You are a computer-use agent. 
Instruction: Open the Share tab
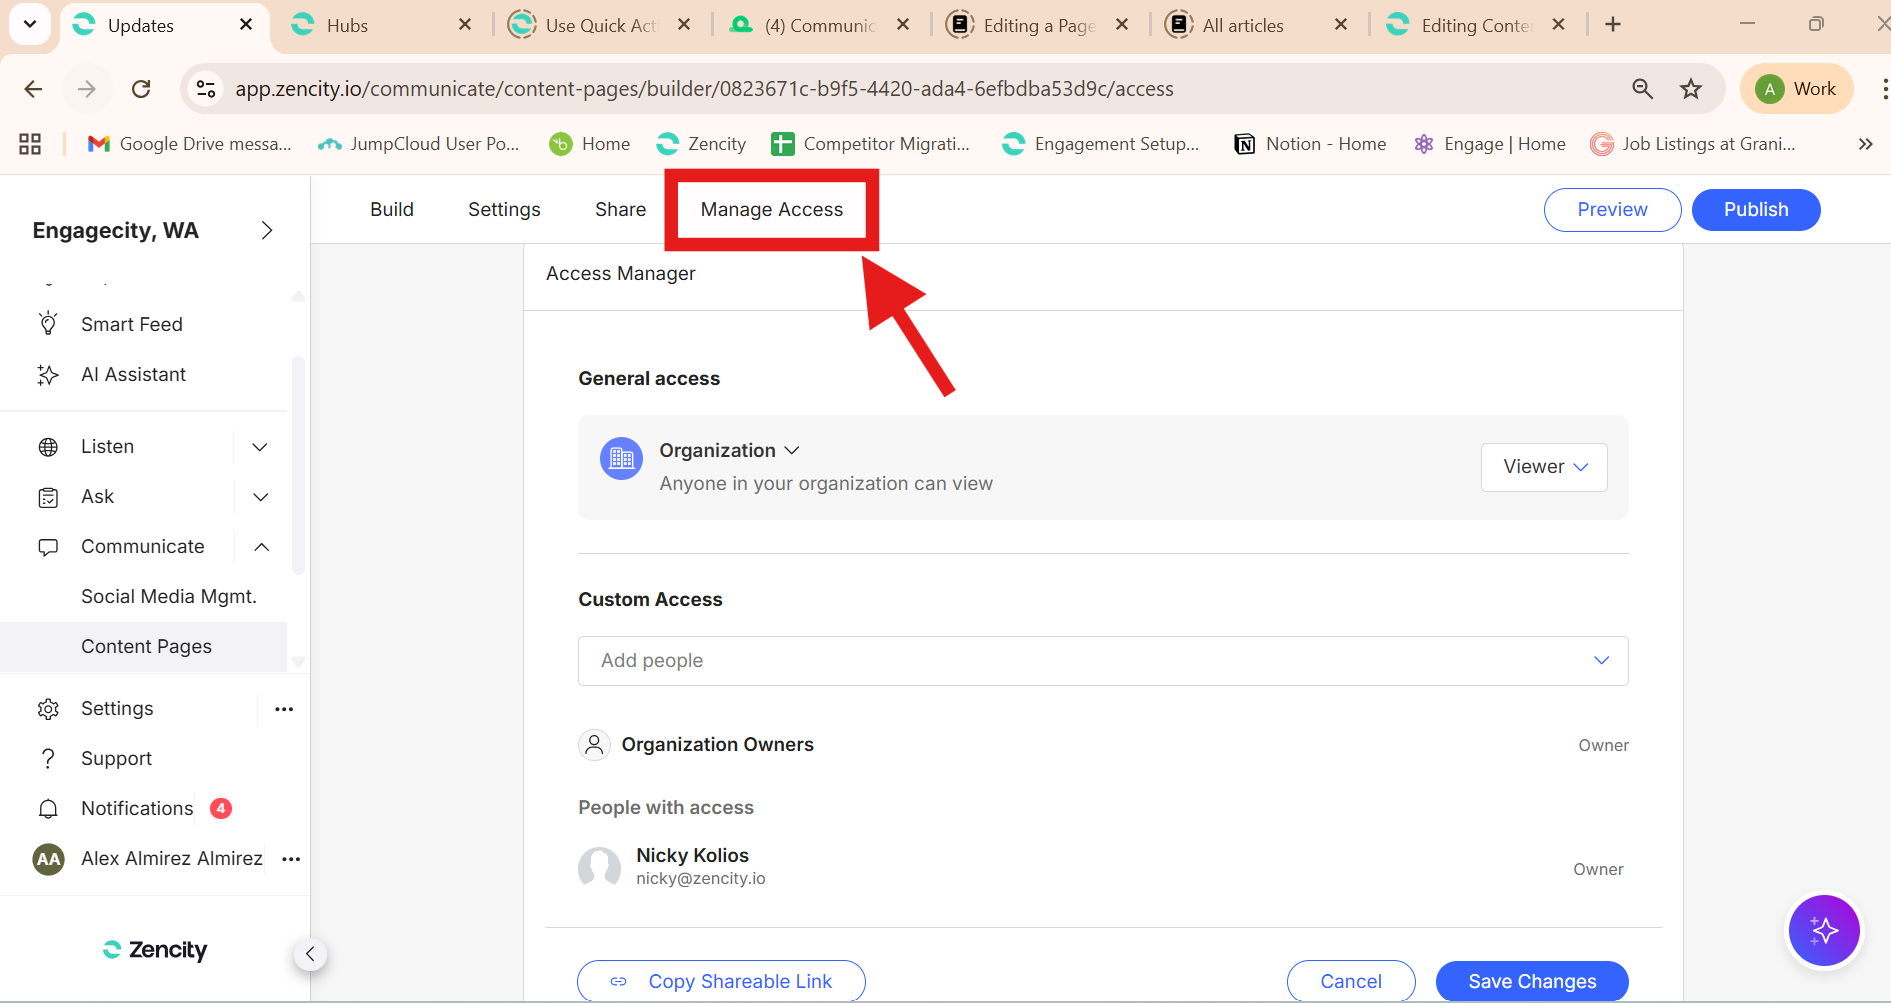point(620,209)
